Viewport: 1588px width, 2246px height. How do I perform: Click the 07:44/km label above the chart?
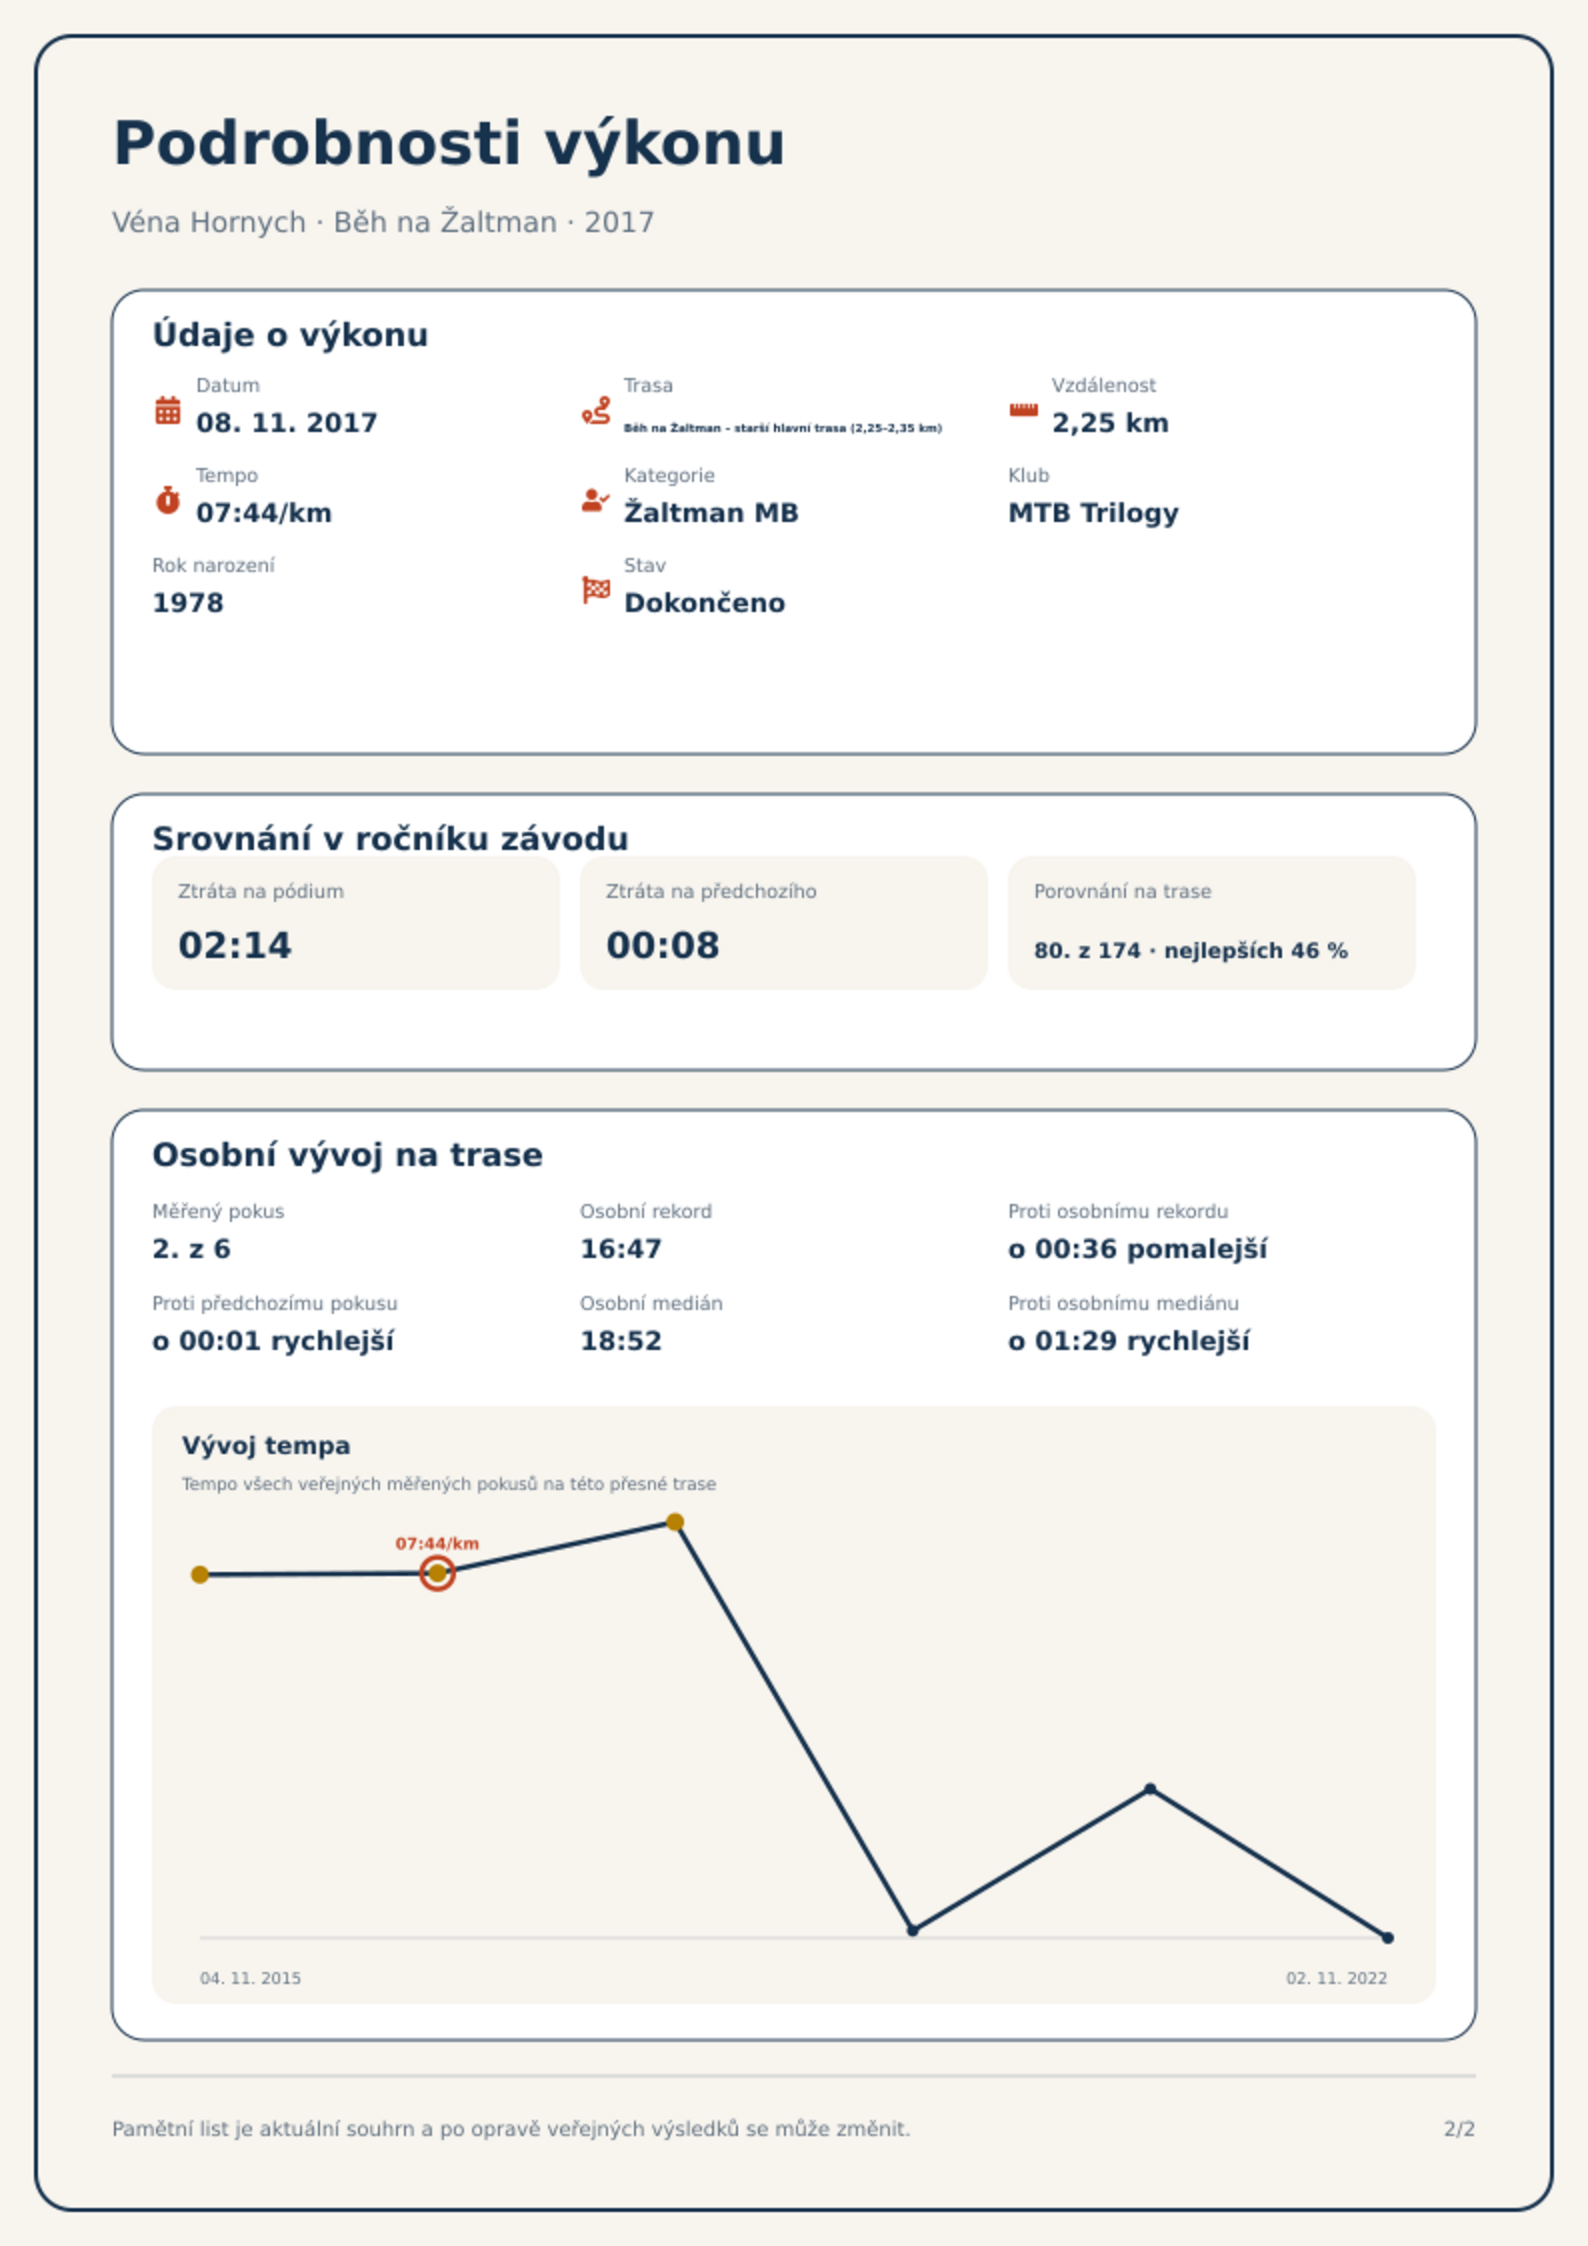[437, 1543]
